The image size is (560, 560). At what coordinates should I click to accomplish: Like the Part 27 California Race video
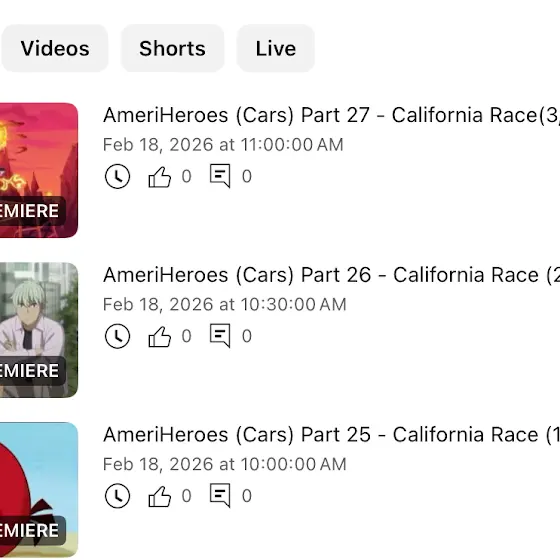[x=160, y=176]
